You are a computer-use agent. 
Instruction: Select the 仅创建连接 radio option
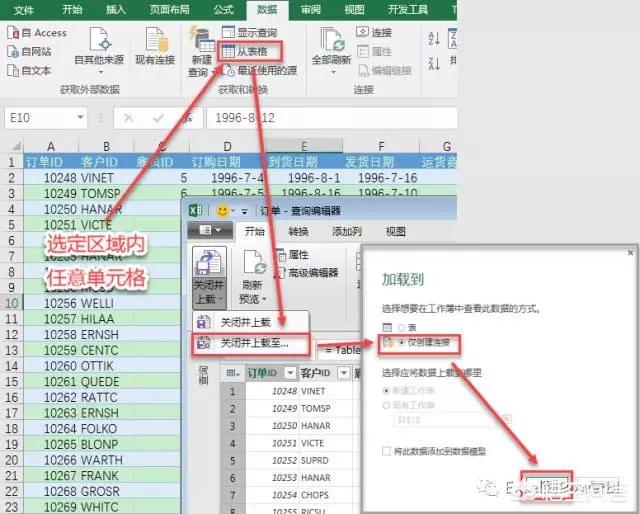click(402, 343)
